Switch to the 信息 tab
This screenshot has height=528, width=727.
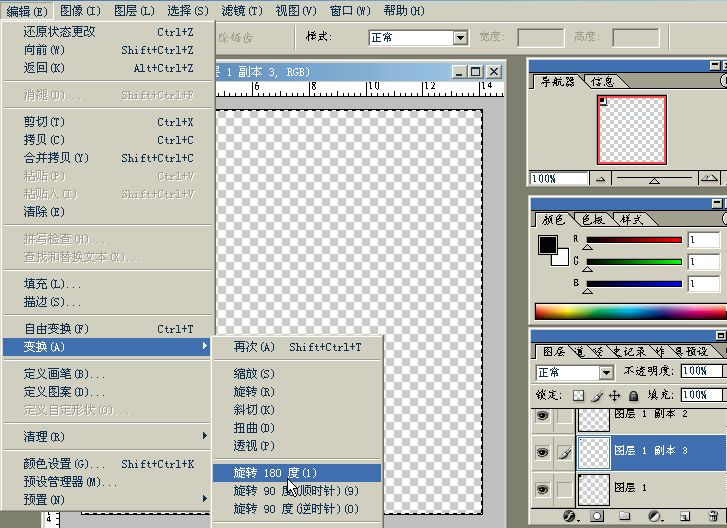click(602, 81)
